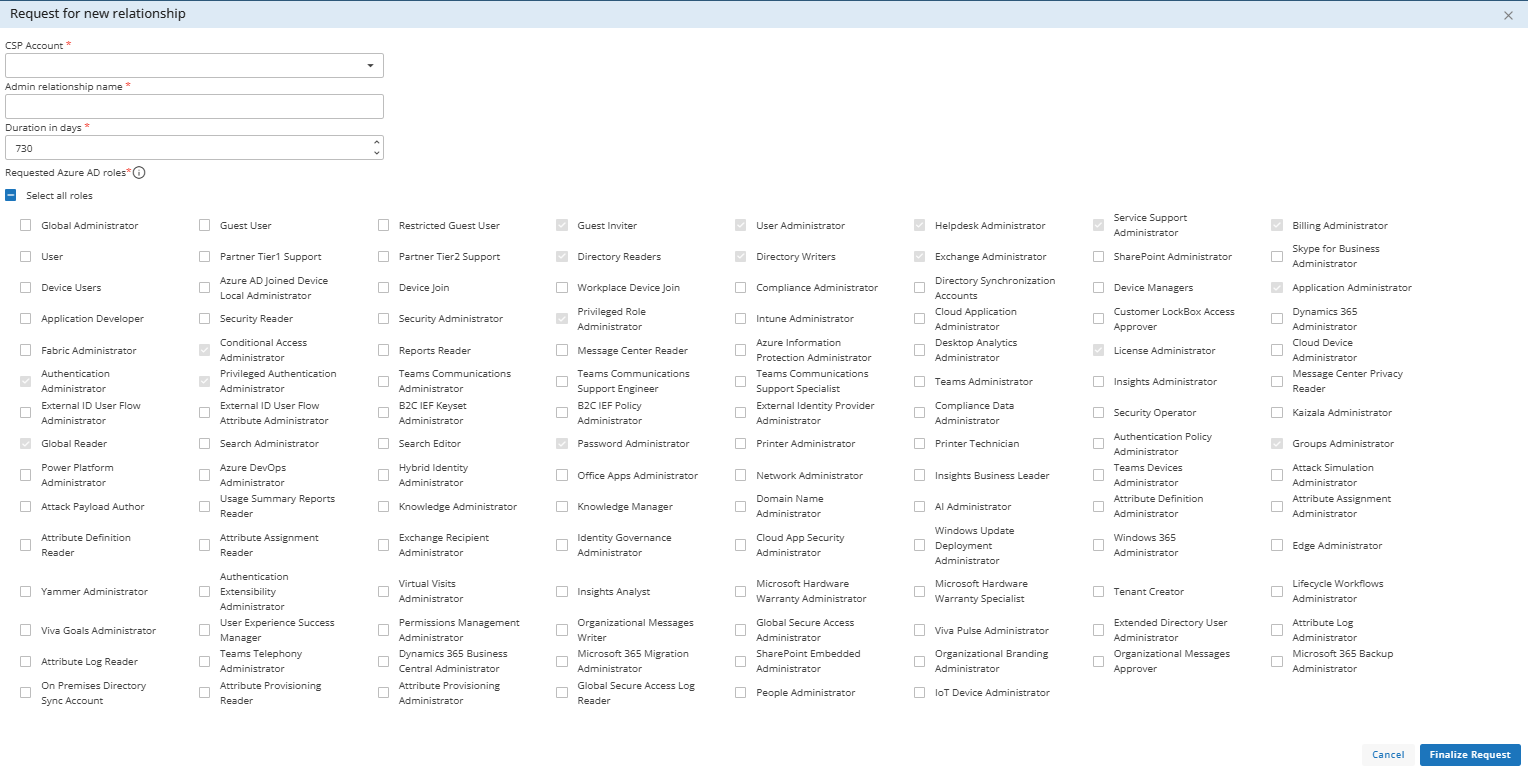Uncheck the Helpdesk Administrator role

tap(919, 225)
